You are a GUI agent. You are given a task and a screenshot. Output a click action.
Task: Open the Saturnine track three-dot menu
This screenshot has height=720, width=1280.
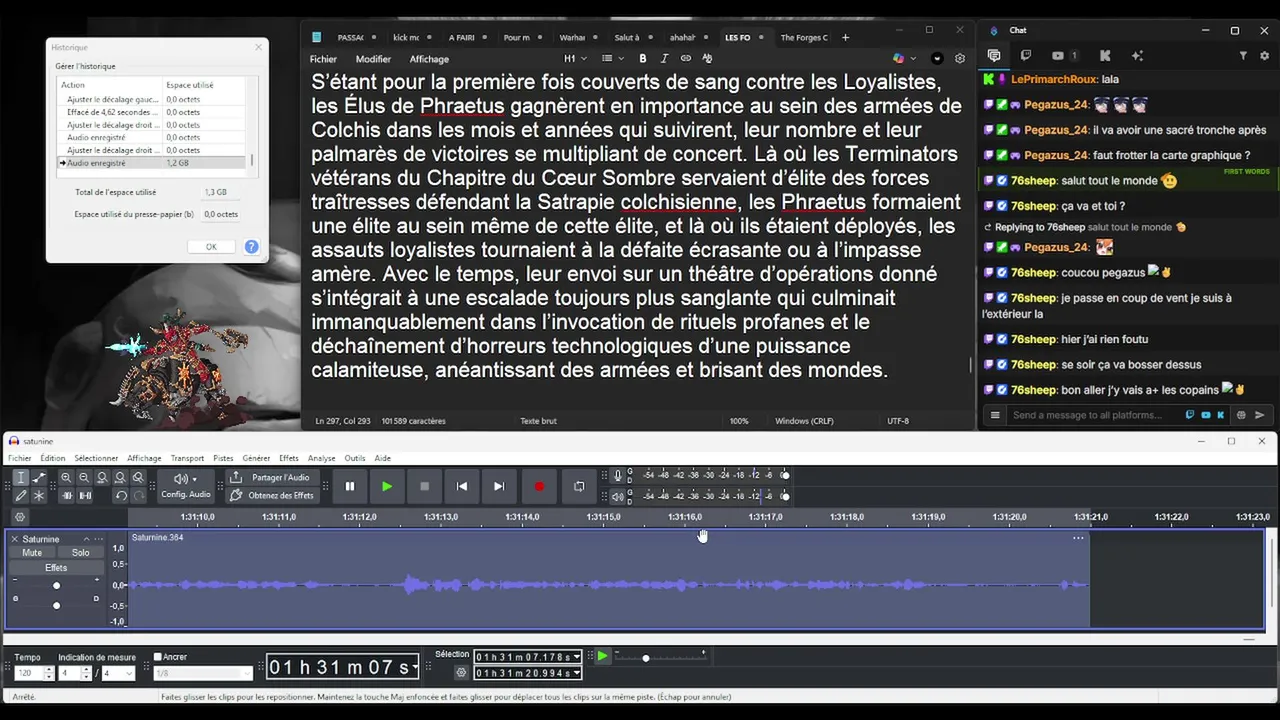98,539
